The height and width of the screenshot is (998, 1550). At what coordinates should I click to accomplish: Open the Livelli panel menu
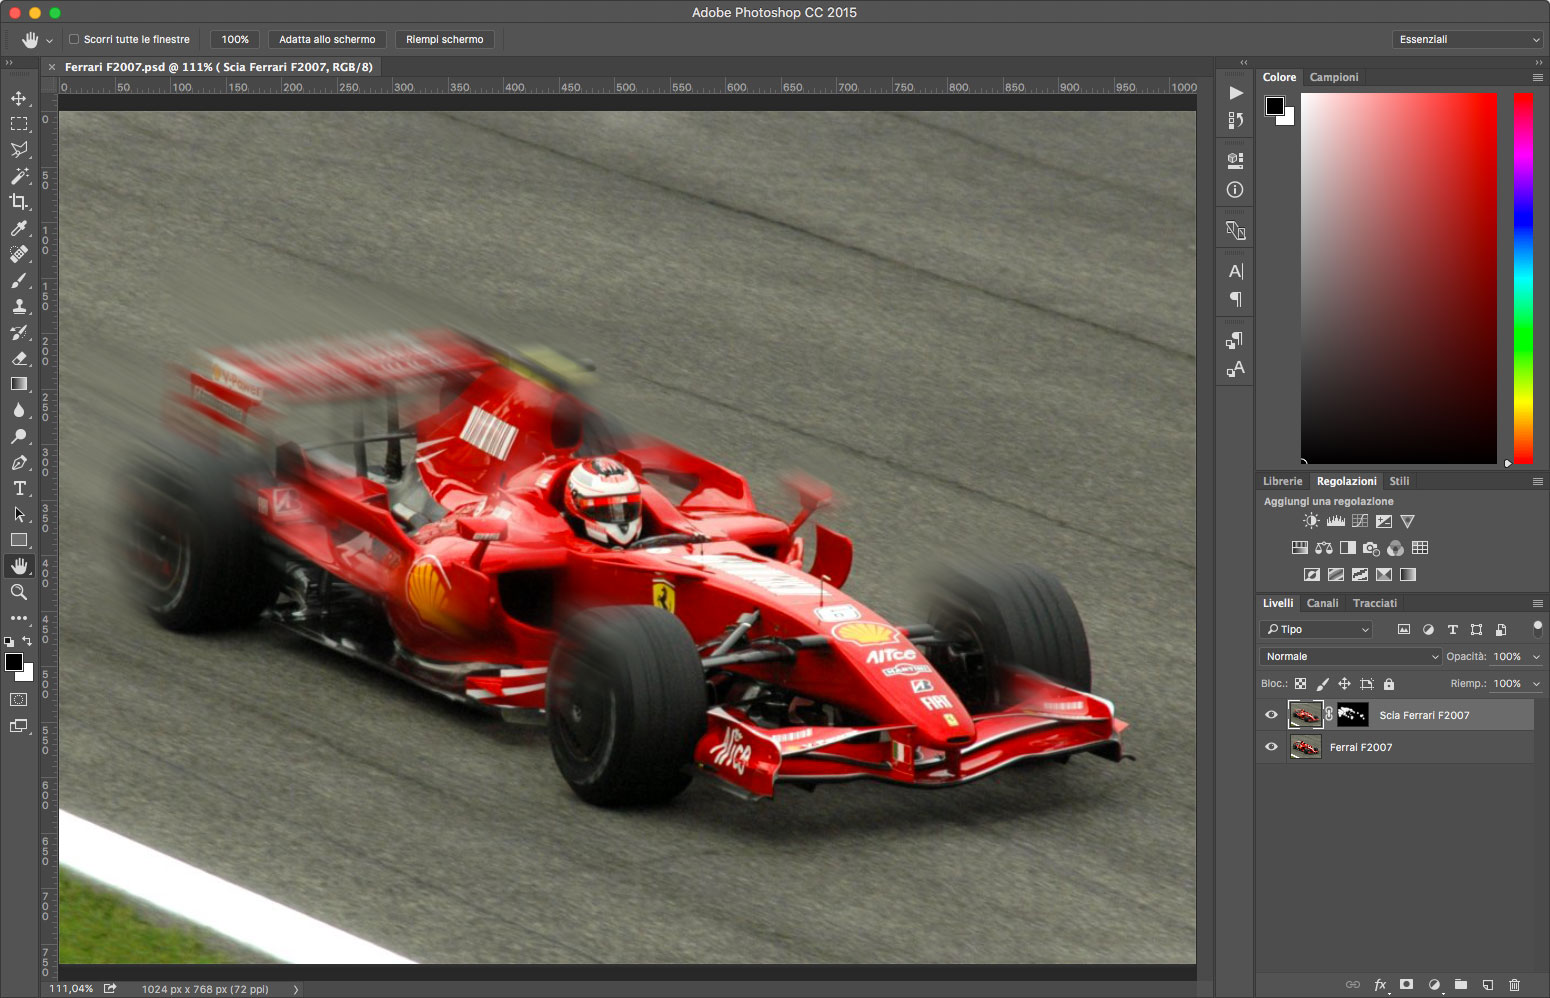click(x=1538, y=603)
